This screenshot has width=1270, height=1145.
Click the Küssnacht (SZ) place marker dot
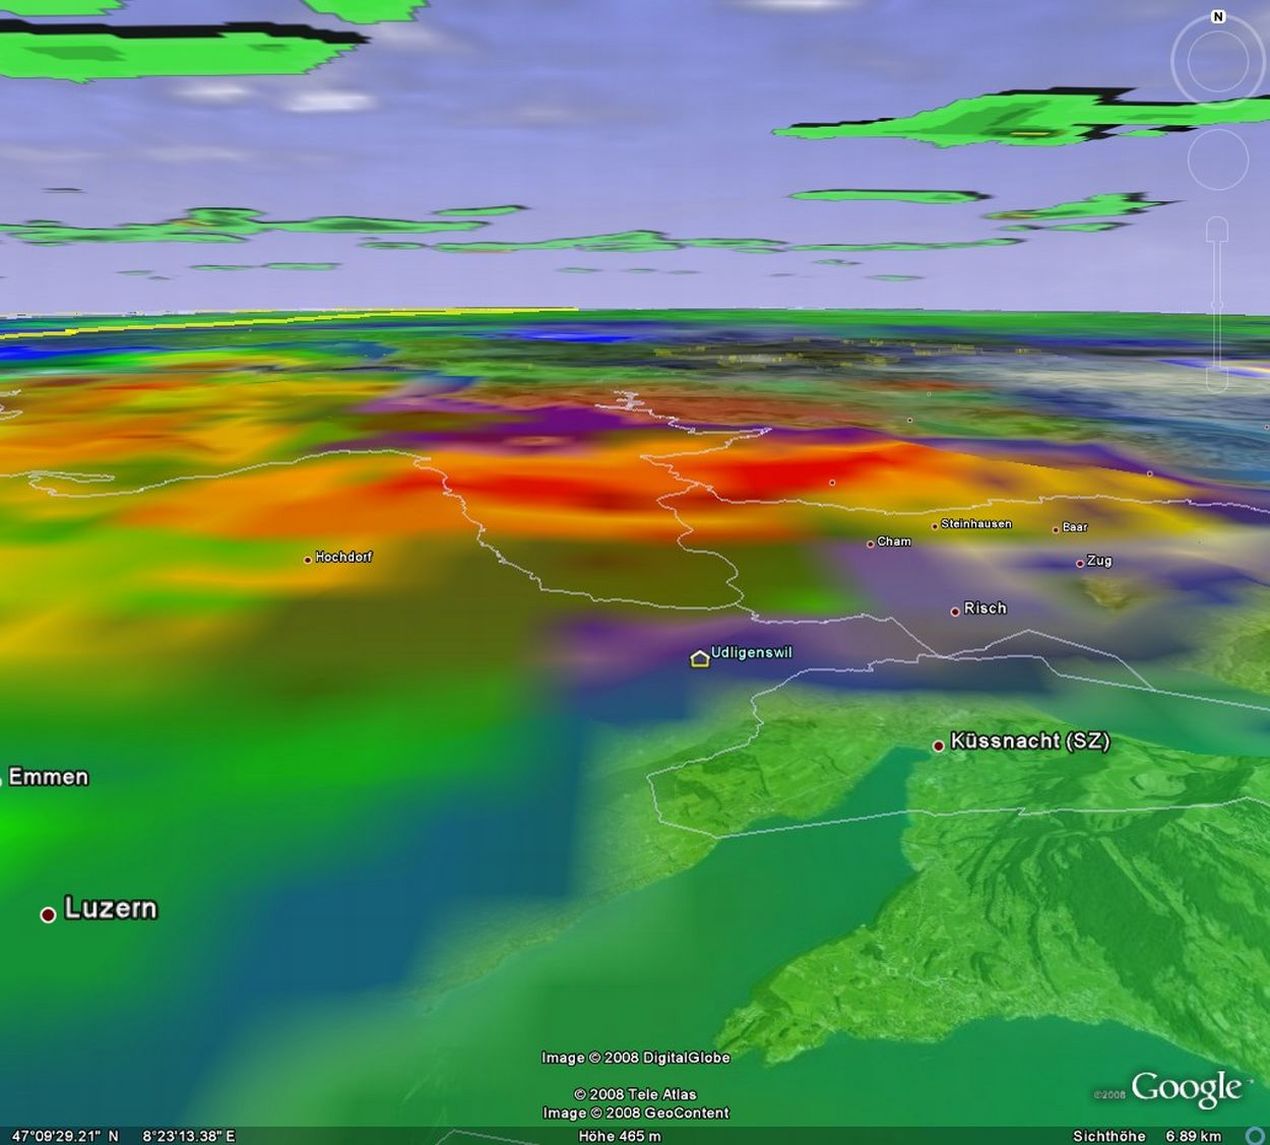tap(938, 745)
